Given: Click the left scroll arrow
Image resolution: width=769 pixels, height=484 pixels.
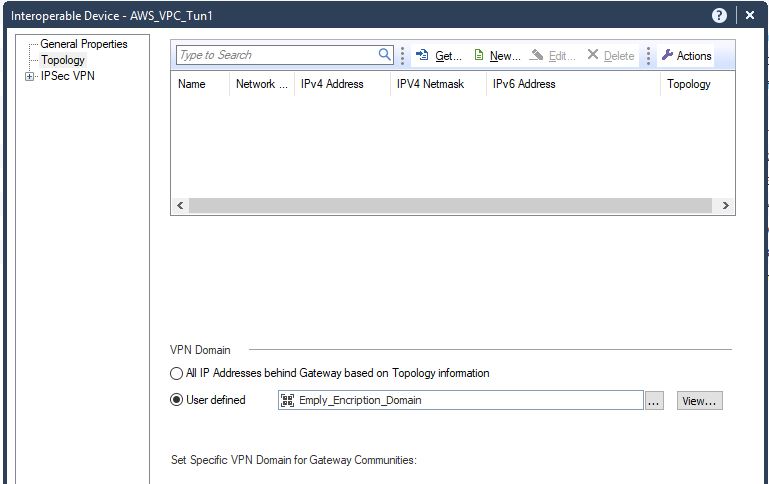Looking at the screenshot, I should (180, 205).
